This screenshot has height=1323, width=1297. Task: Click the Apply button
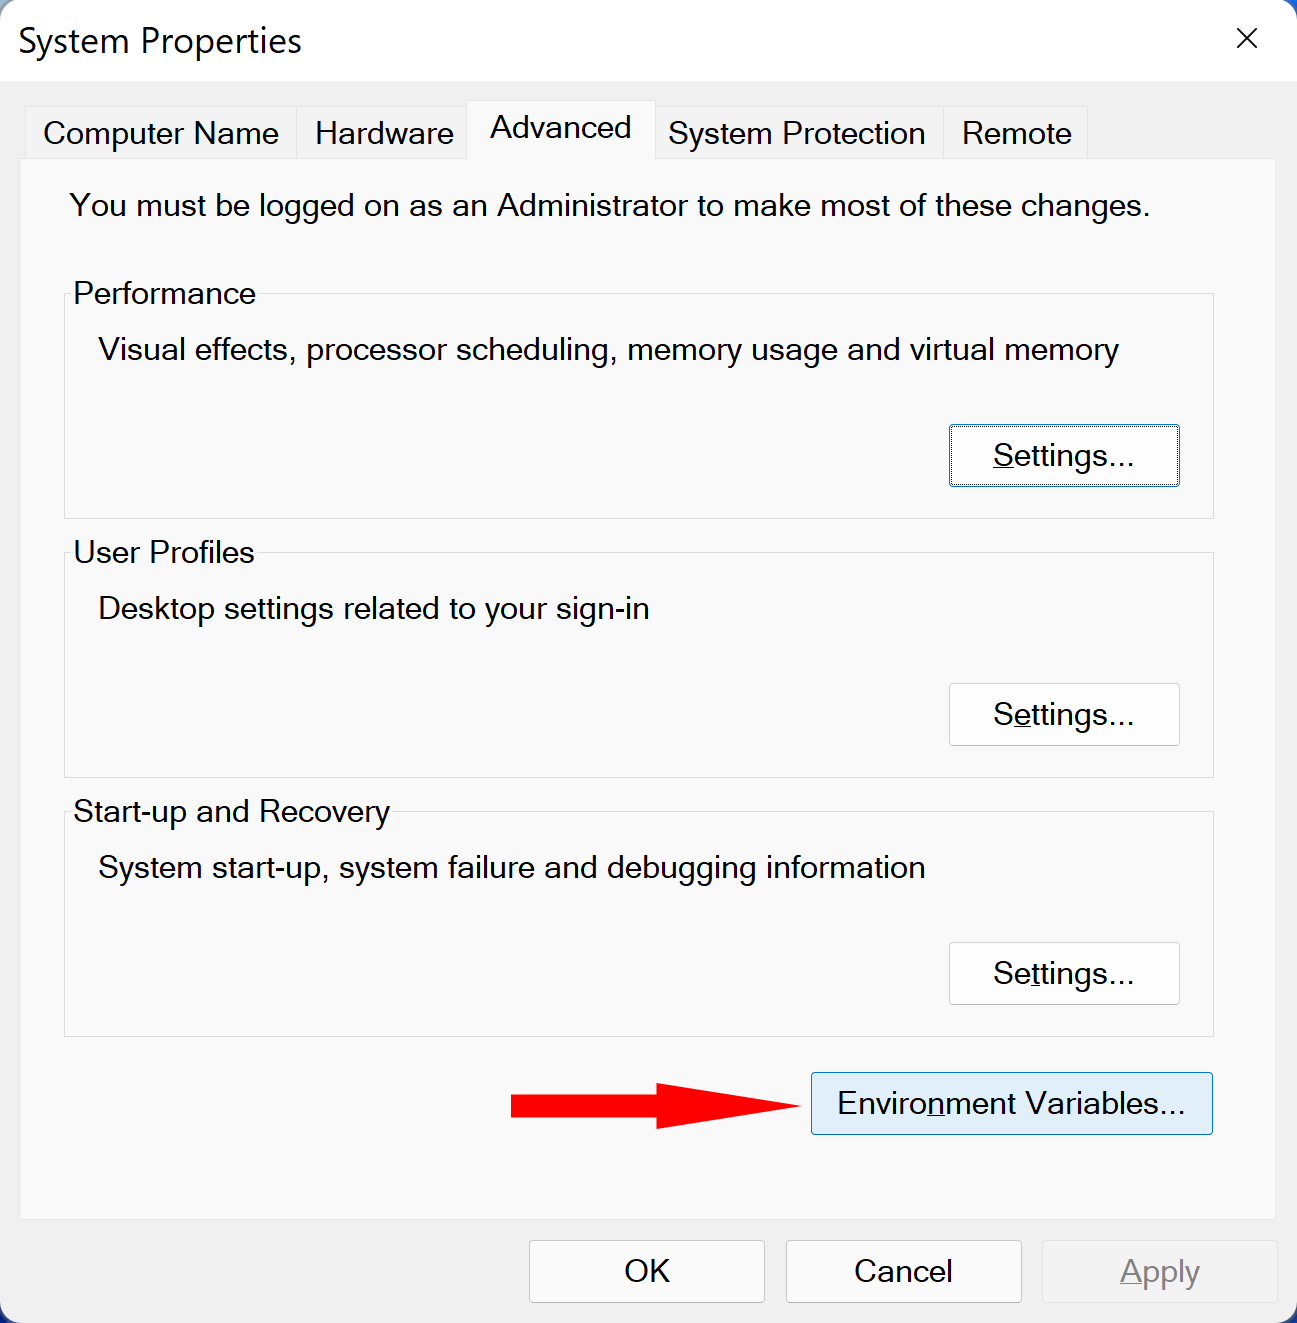point(1159,1271)
